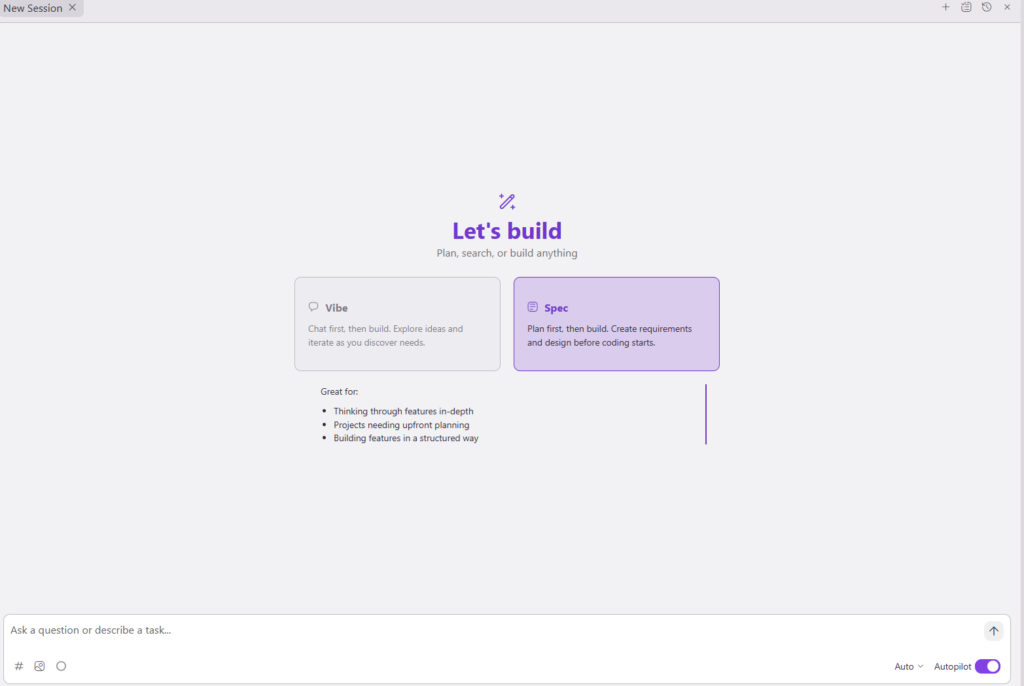Select the Vibe mode card

[x=397, y=324]
